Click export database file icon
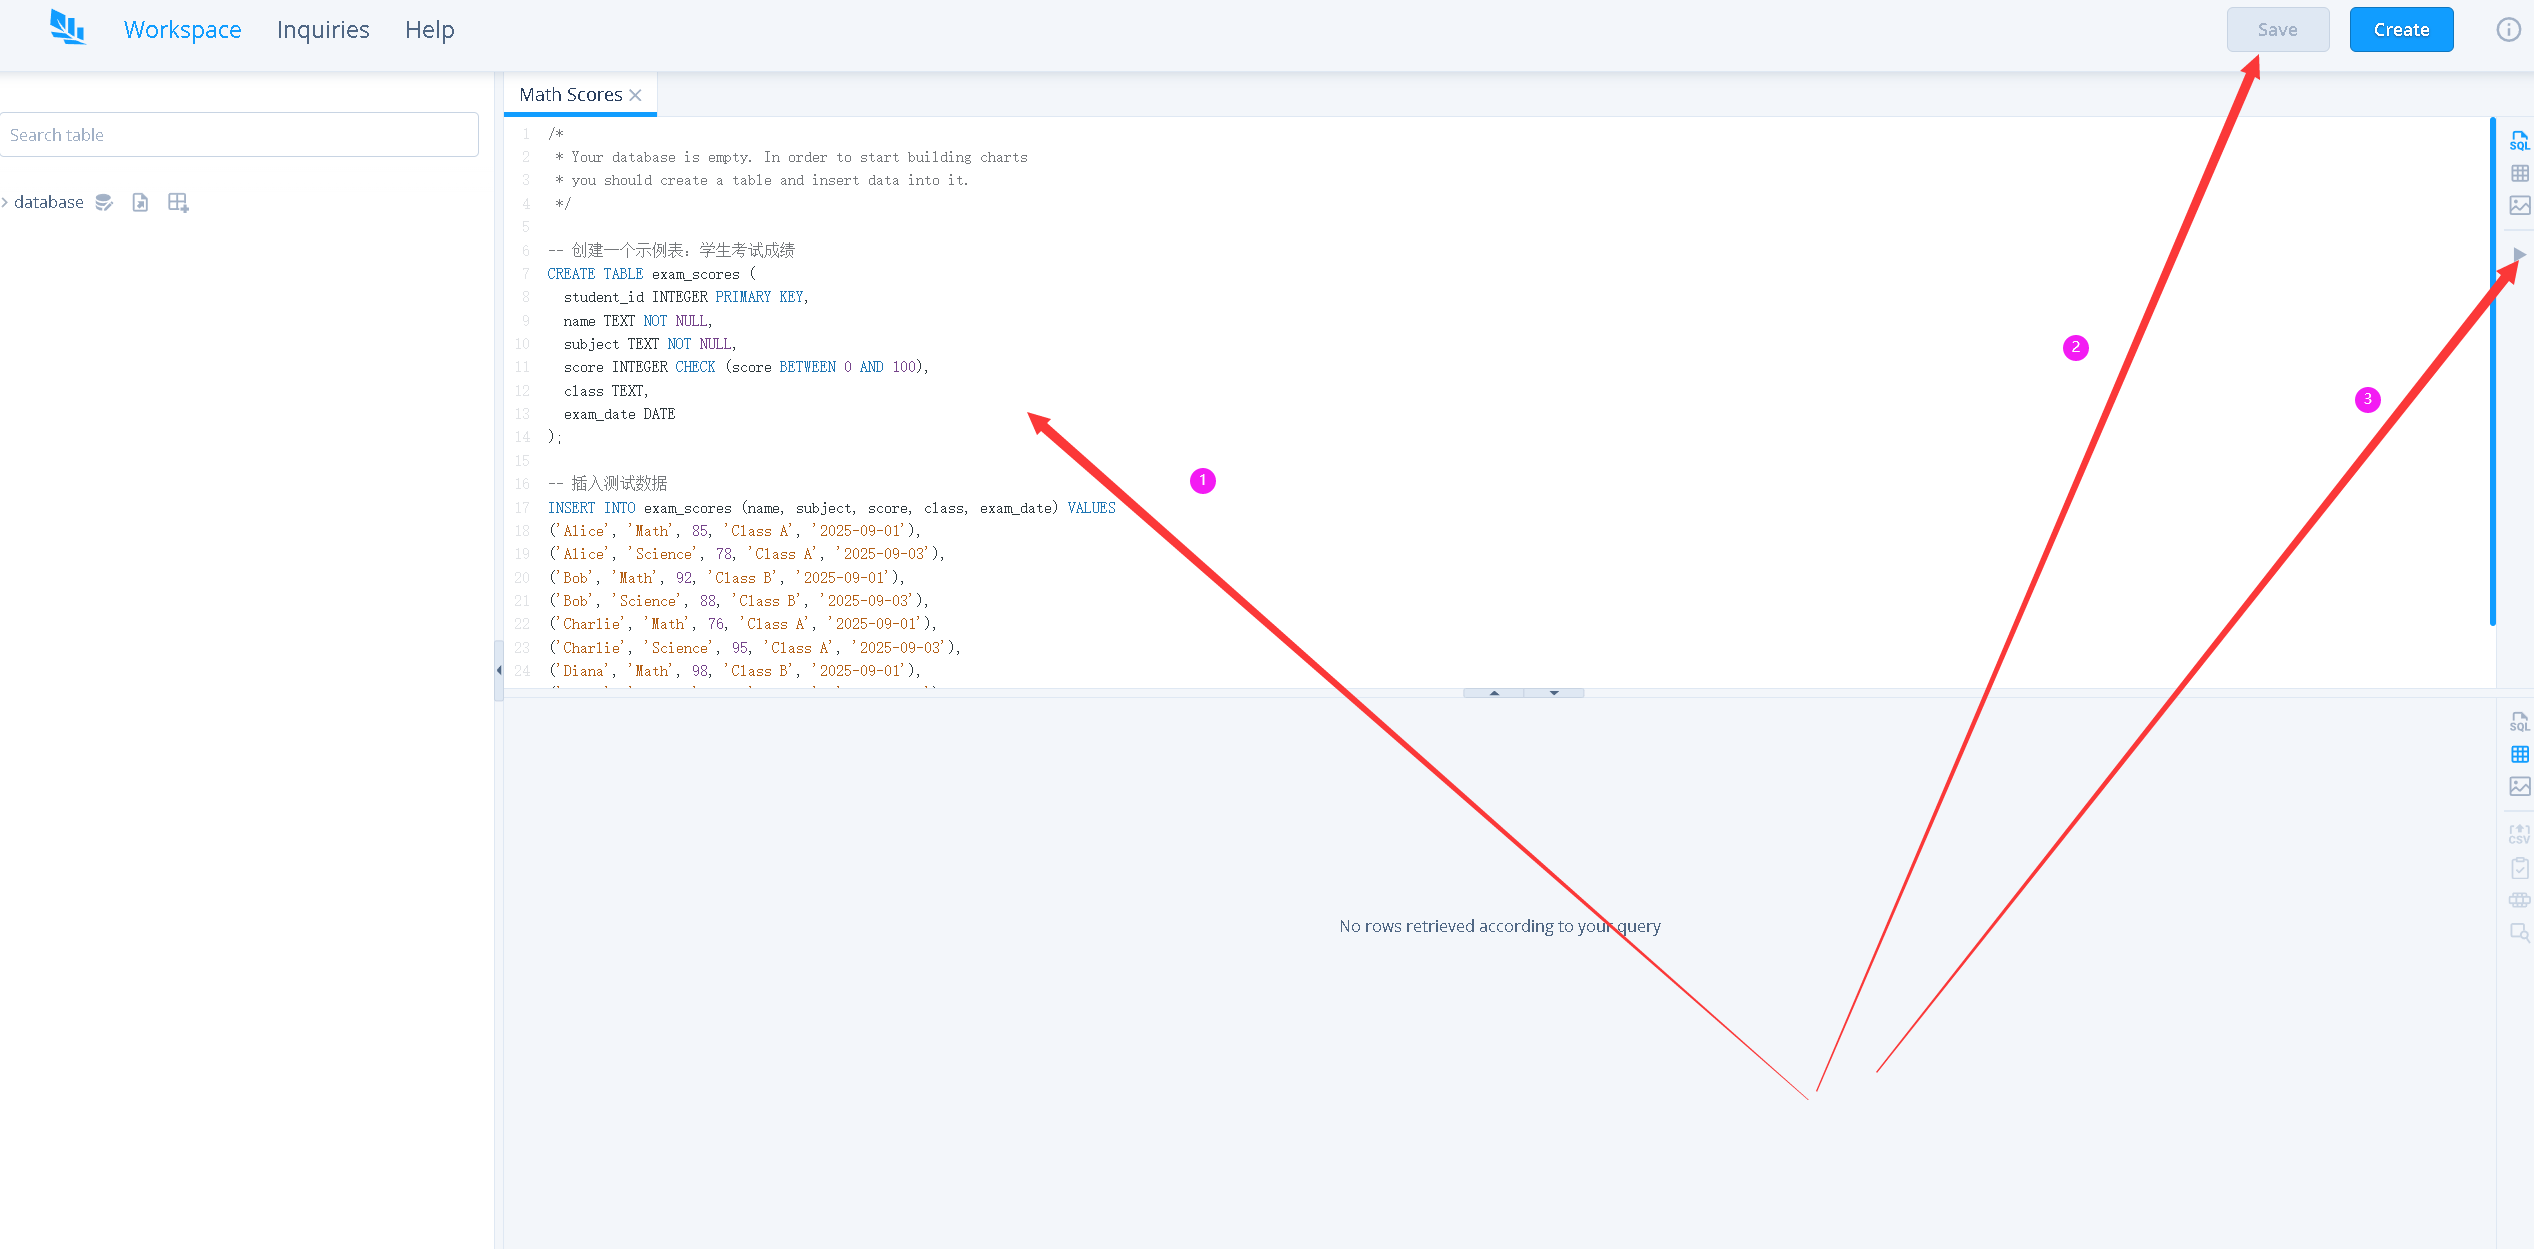This screenshot has height=1249, width=2534. pyautogui.click(x=140, y=202)
